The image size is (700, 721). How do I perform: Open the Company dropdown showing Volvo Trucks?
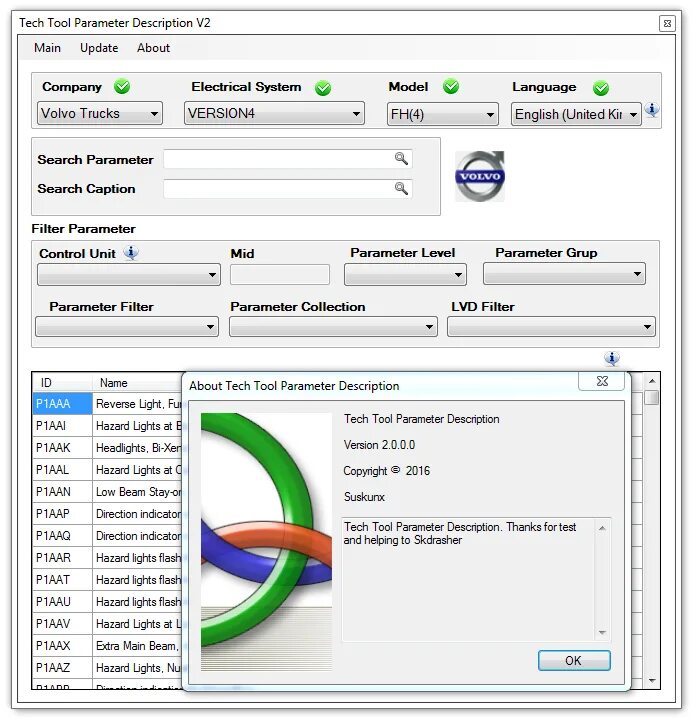tap(100, 113)
